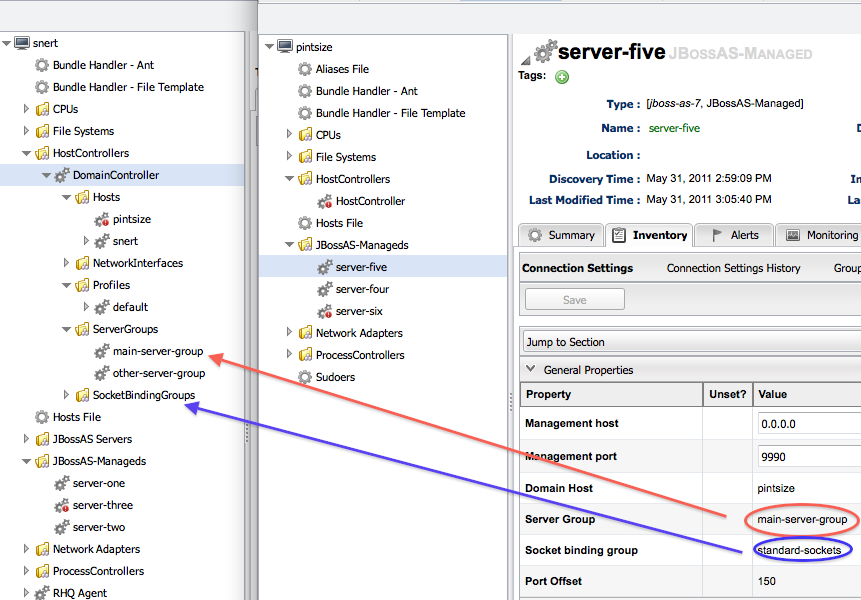Open the Jump to Section dropdown
This screenshot has height=600, width=861.
691,342
